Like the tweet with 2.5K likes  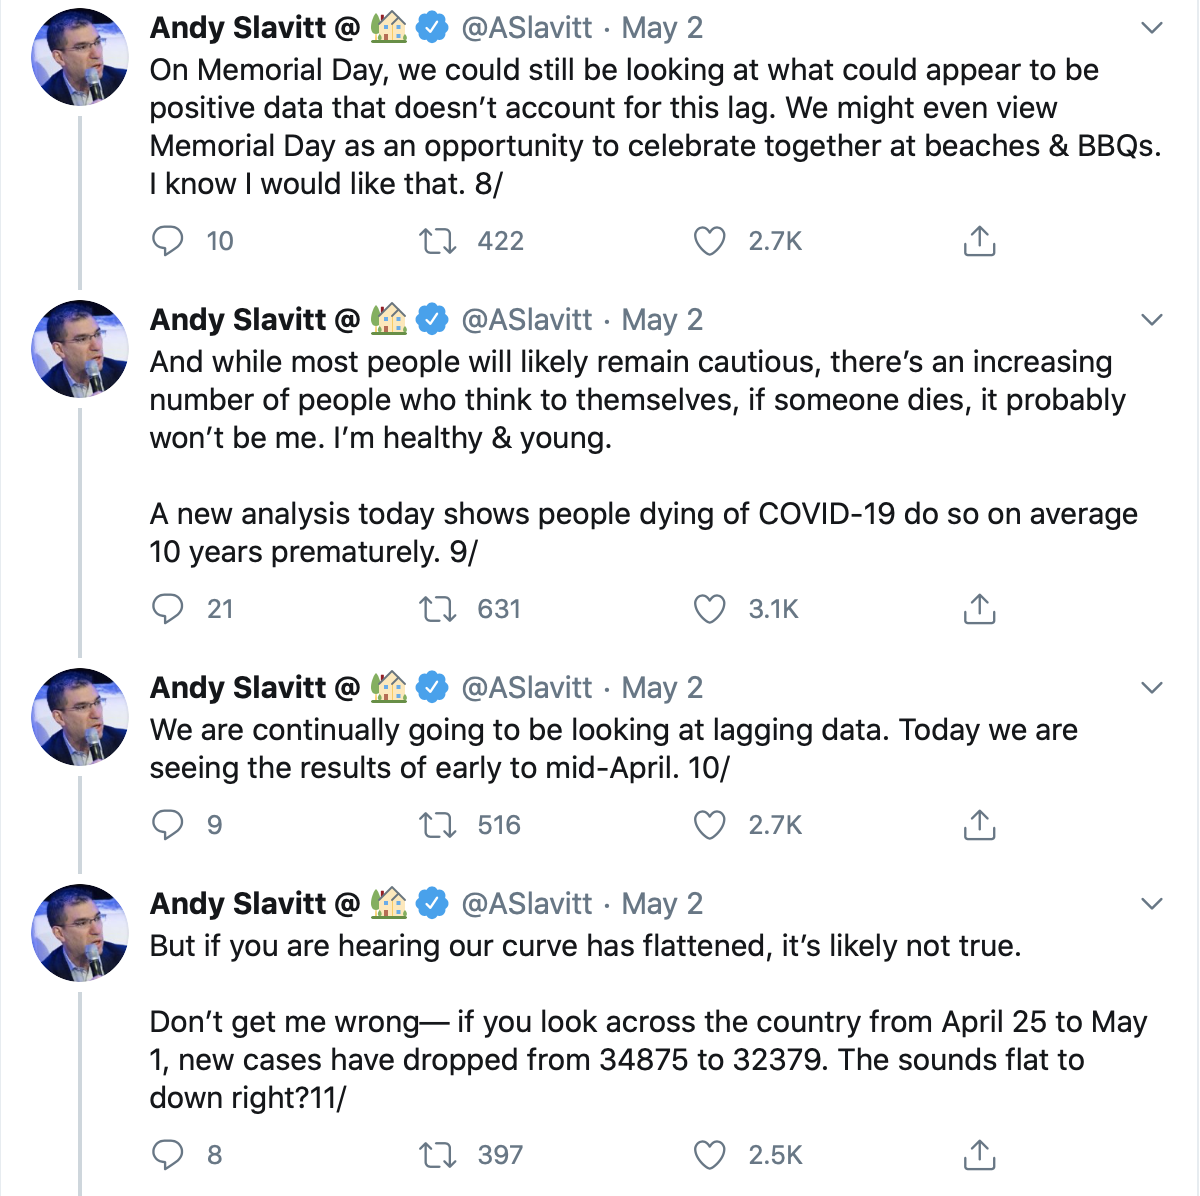[709, 1155]
